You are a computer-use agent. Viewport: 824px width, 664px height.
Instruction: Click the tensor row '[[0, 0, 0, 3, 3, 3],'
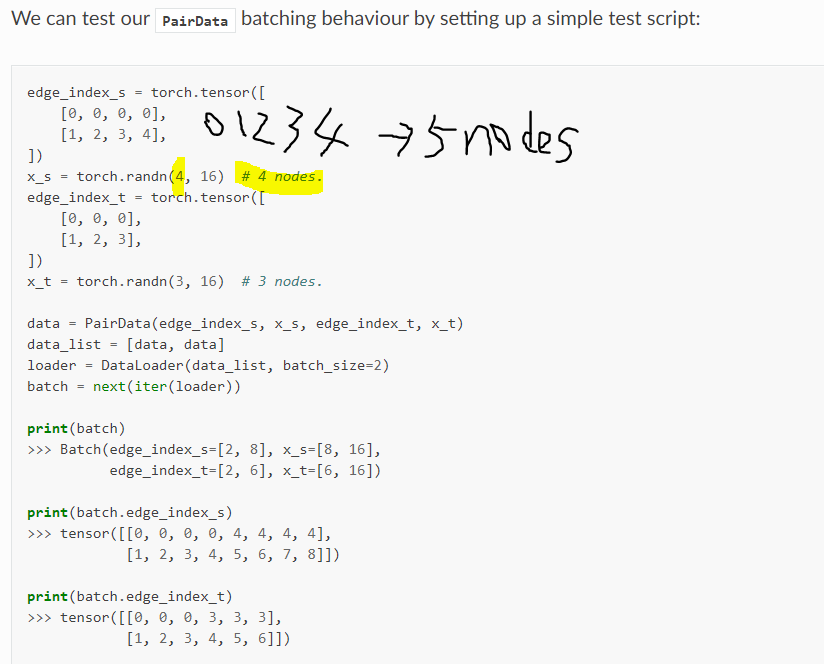point(200,618)
